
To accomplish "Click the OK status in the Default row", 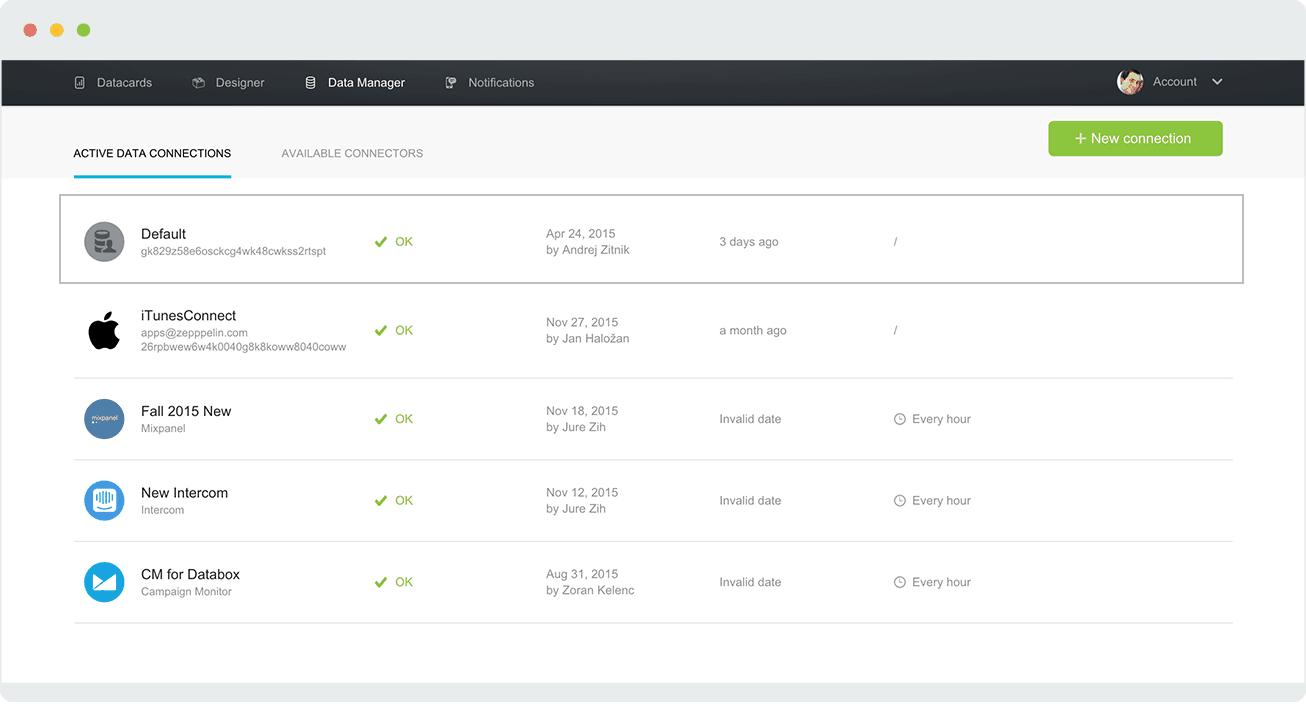I will (x=404, y=242).
